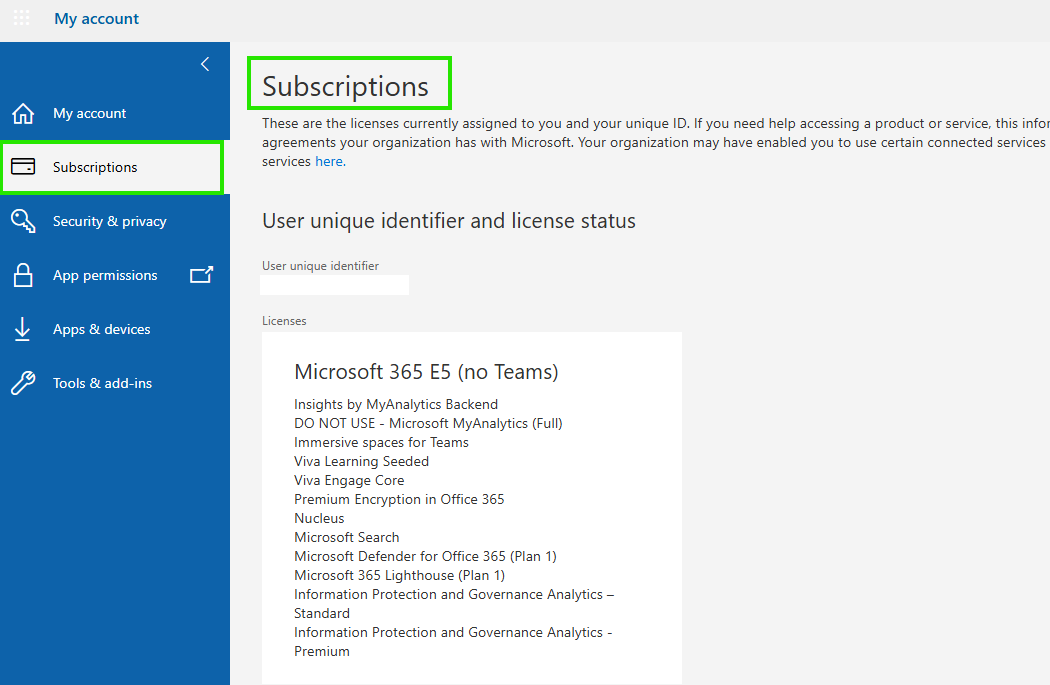This screenshot has width=1050, height=685.
Task: Click the 'User unique identifier' label
Action: pos(320,266)
